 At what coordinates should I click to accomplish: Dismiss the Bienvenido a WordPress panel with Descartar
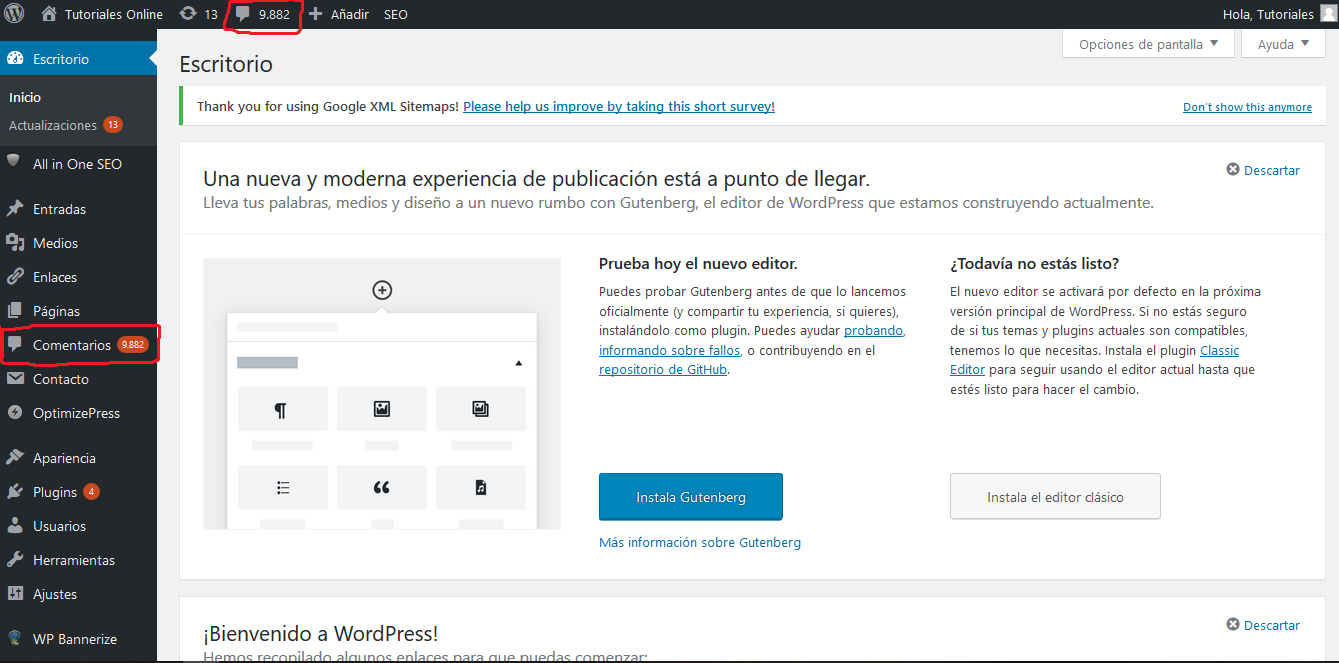pos(1263,625)
